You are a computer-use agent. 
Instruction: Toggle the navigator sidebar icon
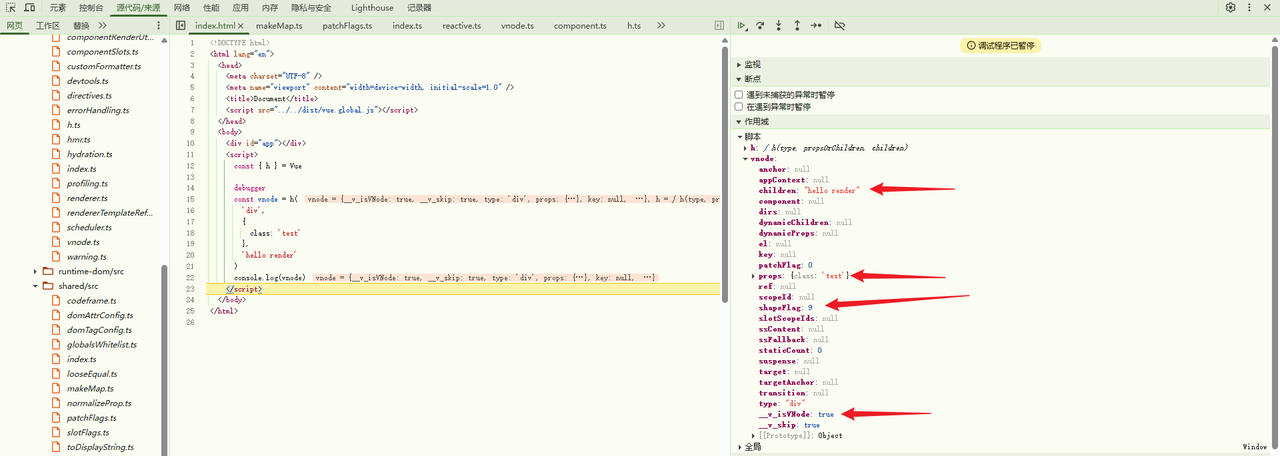pos(180,25)
